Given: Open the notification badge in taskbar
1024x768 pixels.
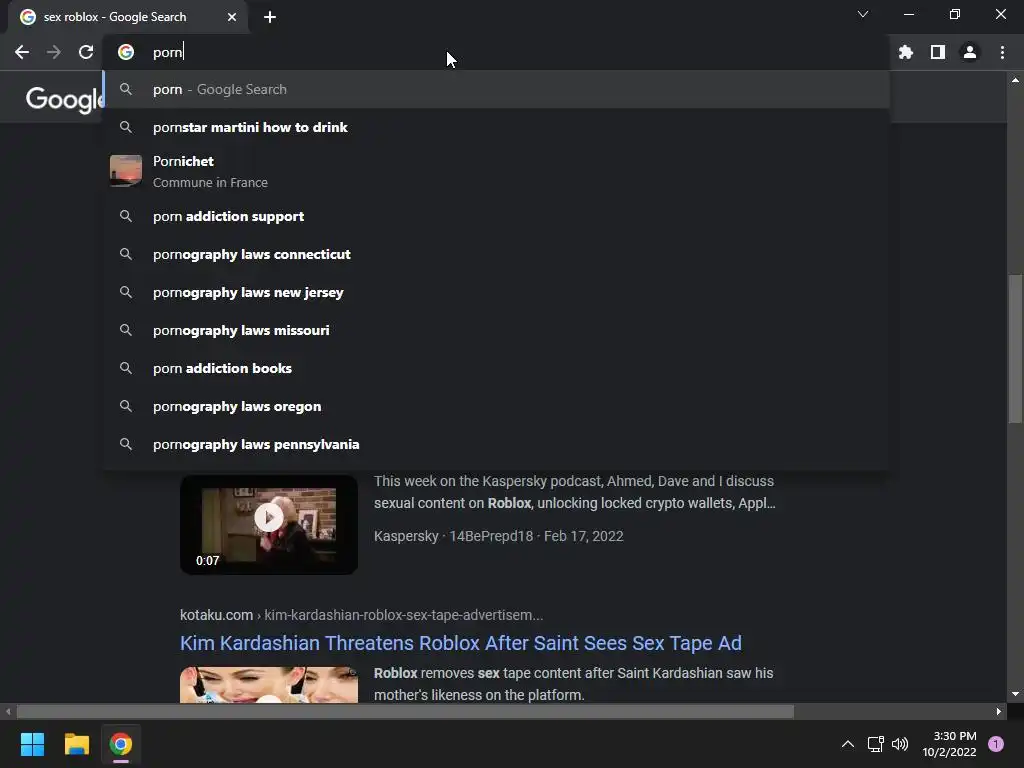Looking at the screenshot, I should click(996, 744).
